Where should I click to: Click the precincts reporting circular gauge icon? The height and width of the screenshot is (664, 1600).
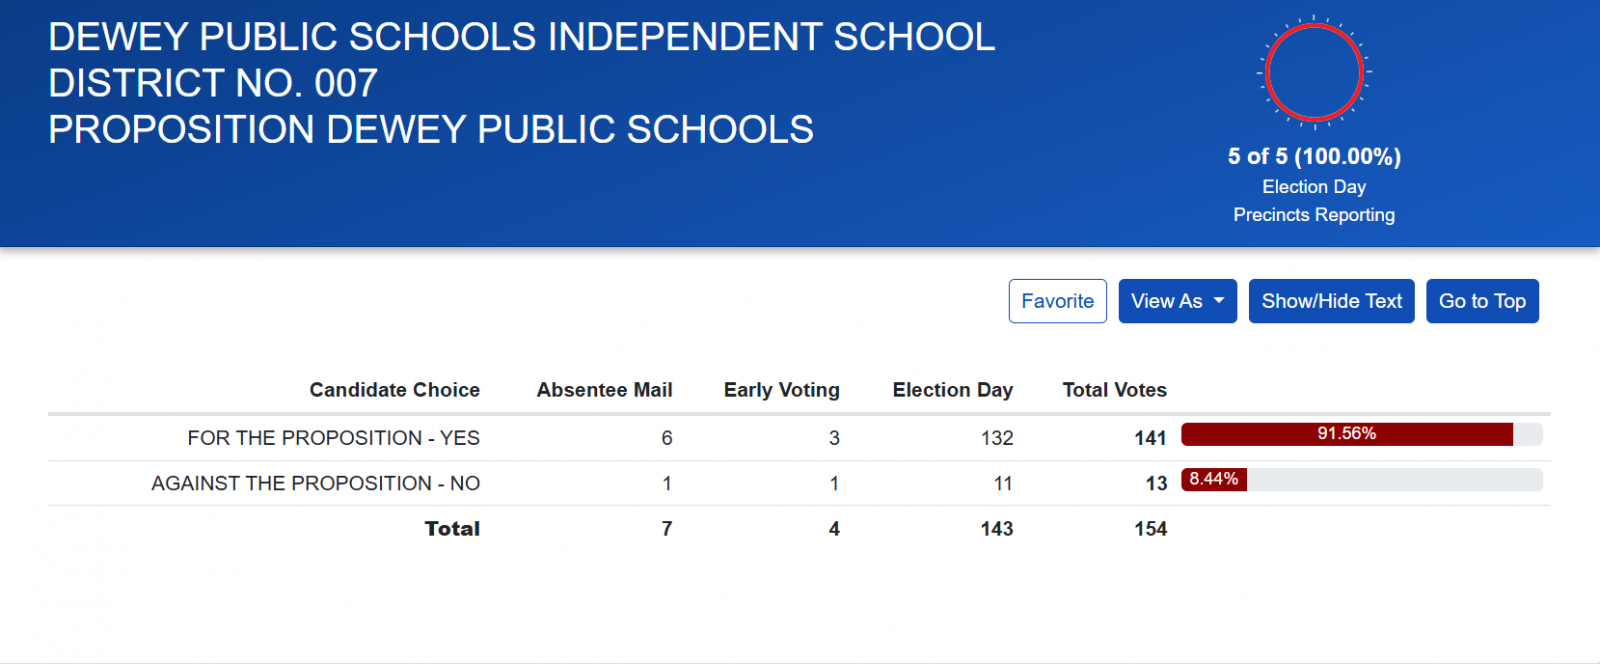[x=1314, y=72]
